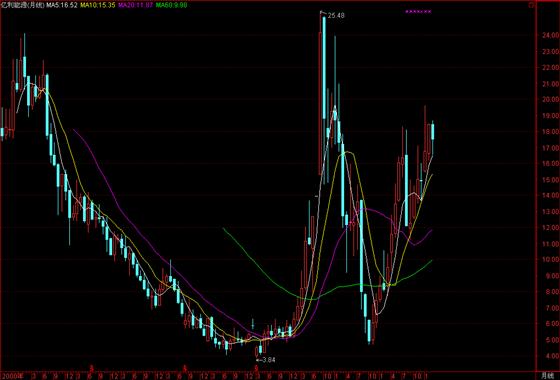
Task: Select the MA5 16.52 indicator label
Action: pyautogui.click(x=62, y=5)
